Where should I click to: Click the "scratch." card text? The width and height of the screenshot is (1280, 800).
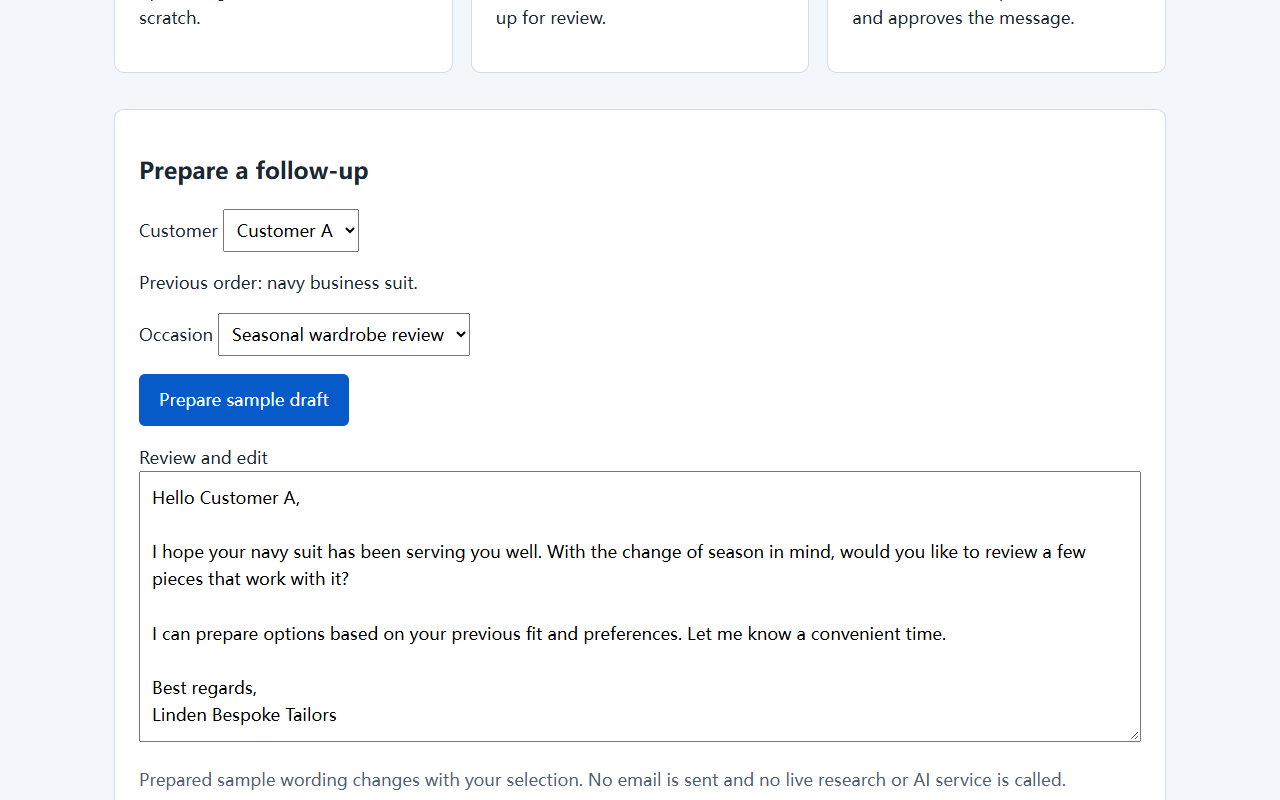point(170,18)
